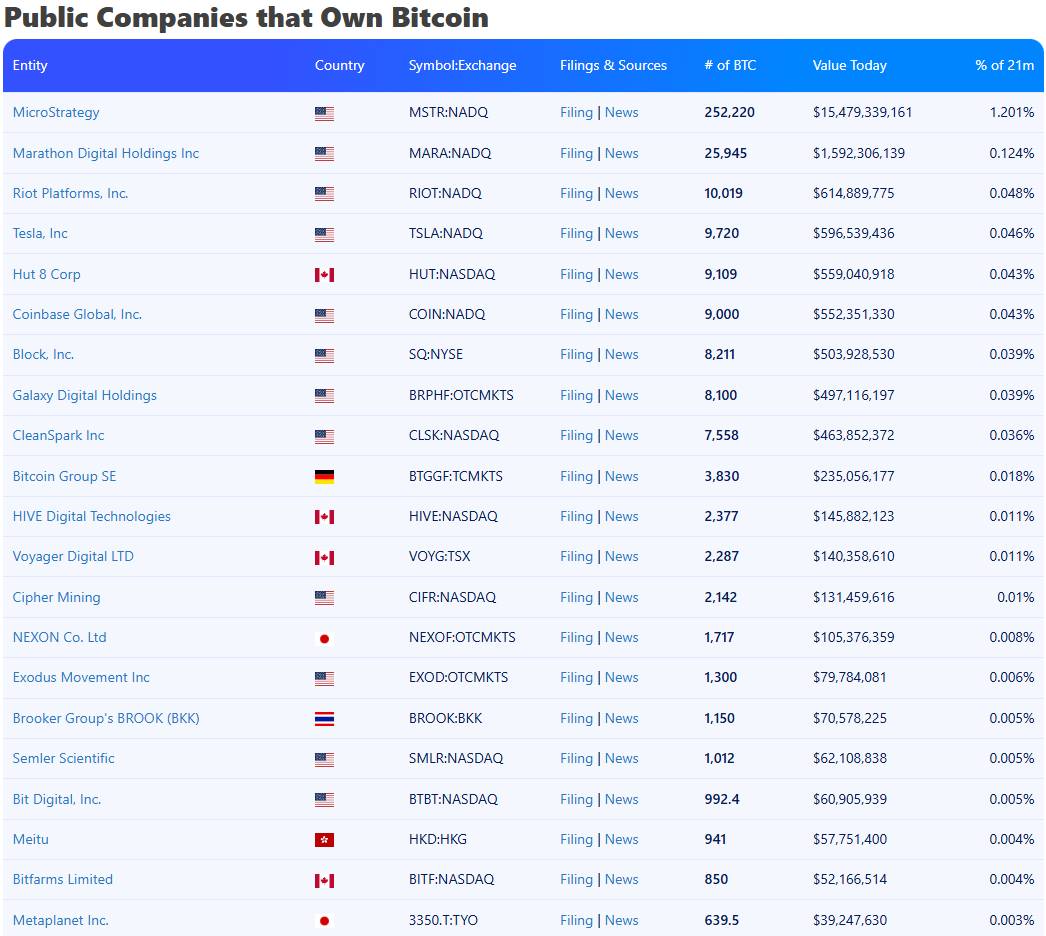Open the Filing link for Metaplanet Inc.

[x=576, y=920]
